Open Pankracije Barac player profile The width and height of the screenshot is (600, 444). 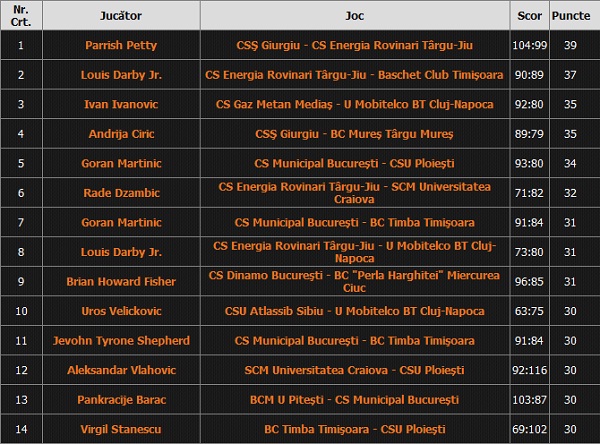click(x=121, y=400)
